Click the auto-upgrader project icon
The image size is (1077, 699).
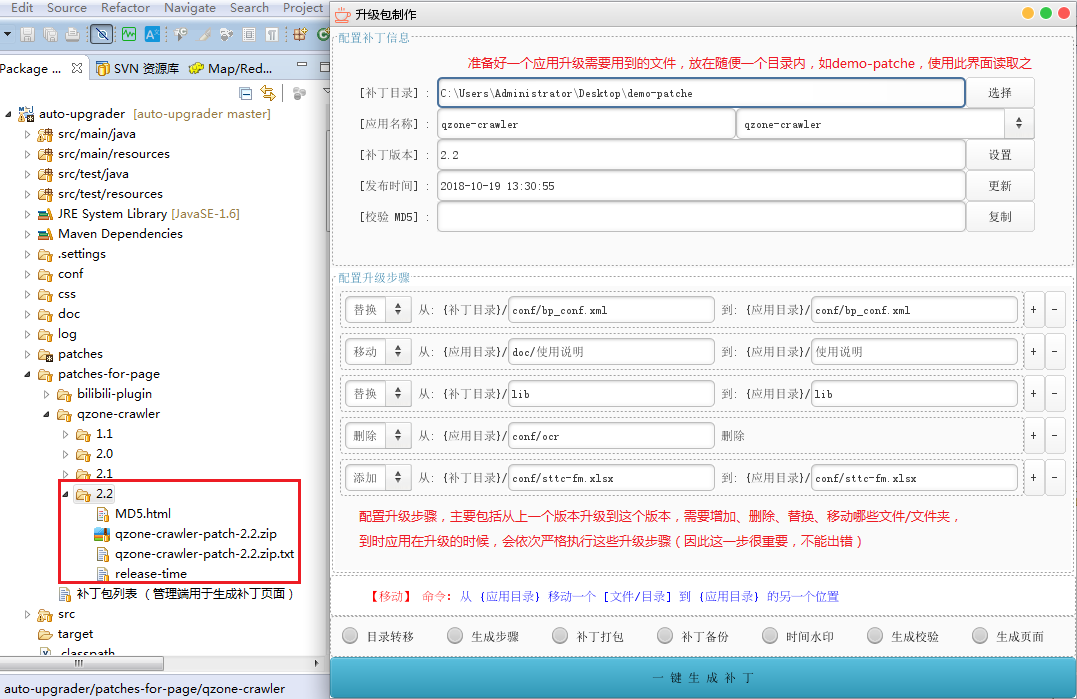pos(26,114)
